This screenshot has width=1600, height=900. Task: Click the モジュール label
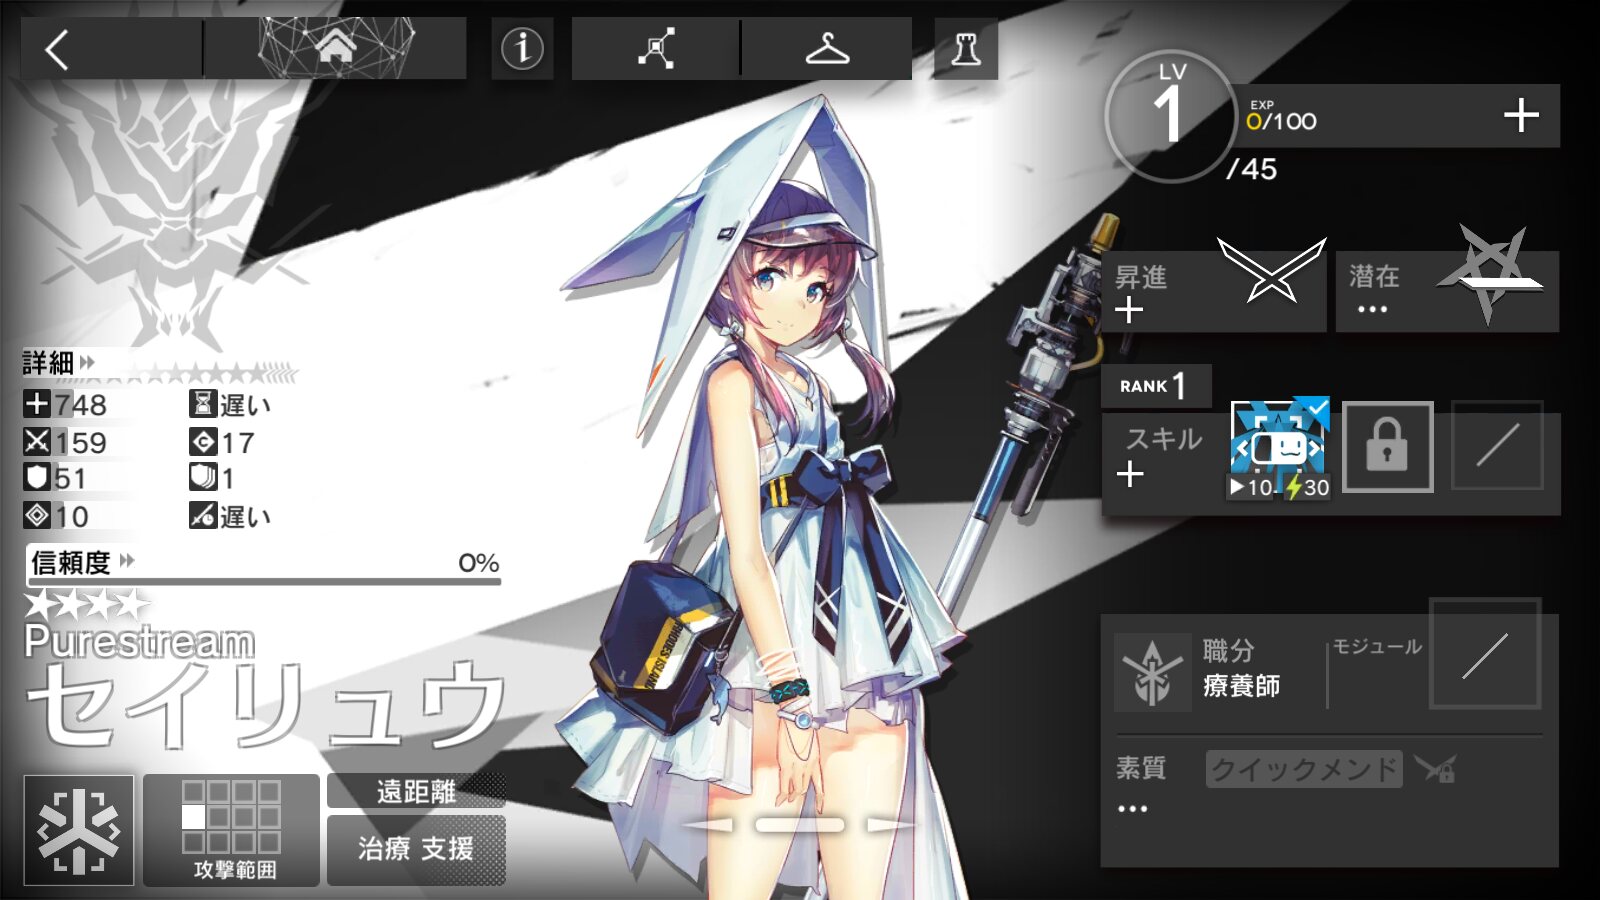click(x=1377, y=647)
